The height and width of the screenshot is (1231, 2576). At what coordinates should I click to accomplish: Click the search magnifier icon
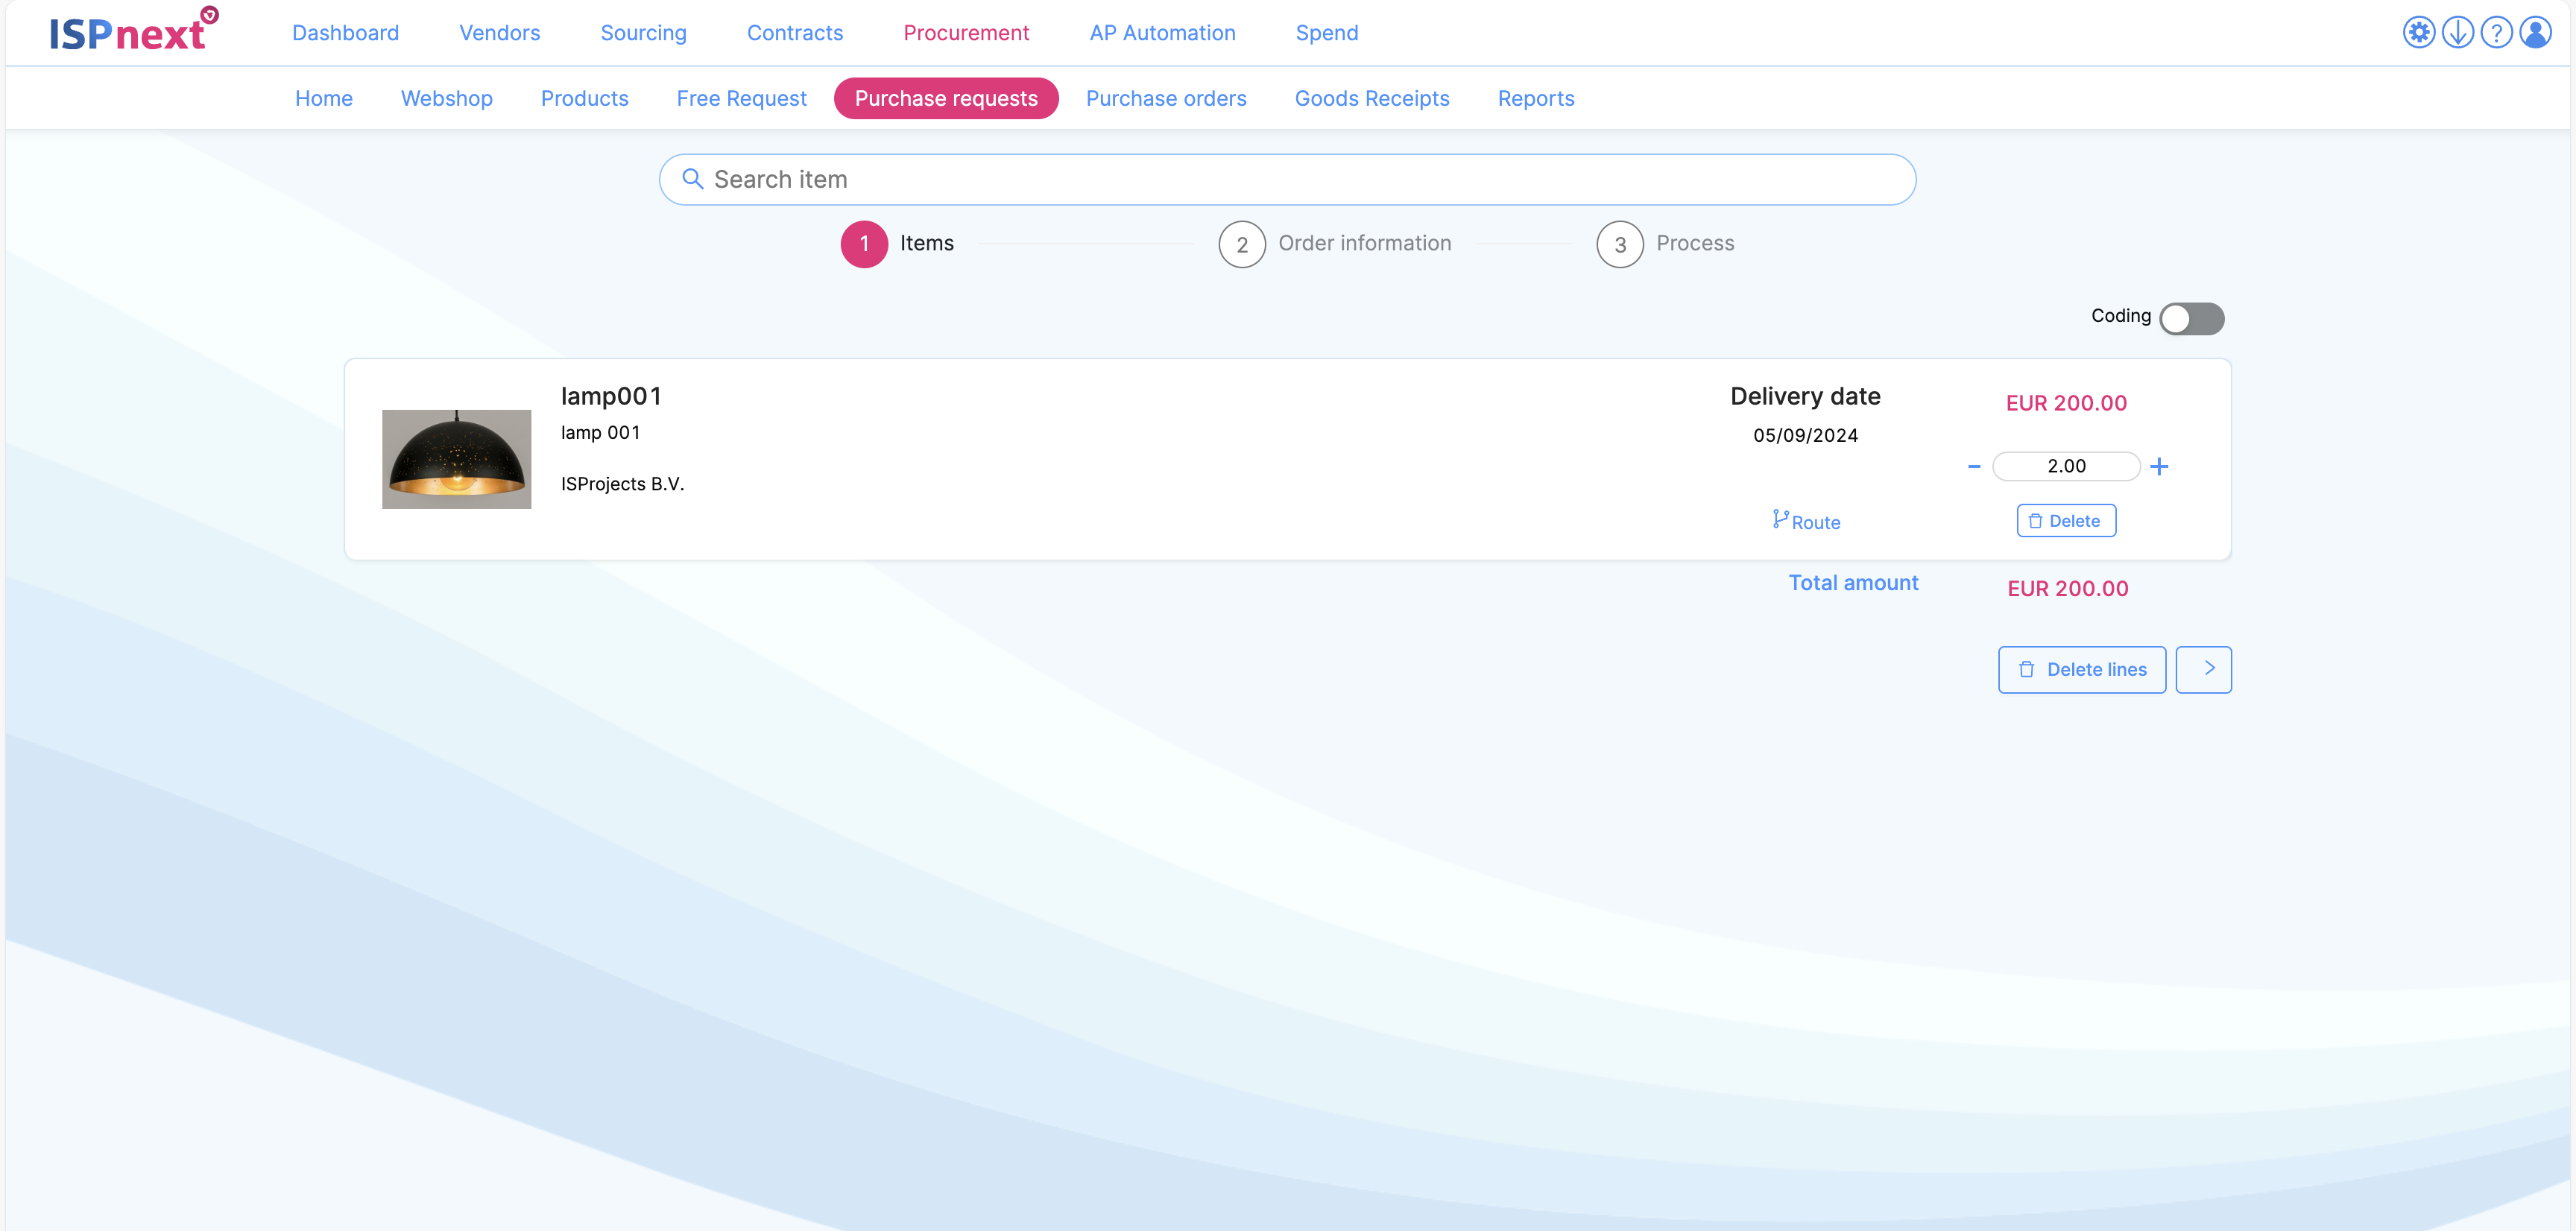point(692,179)
